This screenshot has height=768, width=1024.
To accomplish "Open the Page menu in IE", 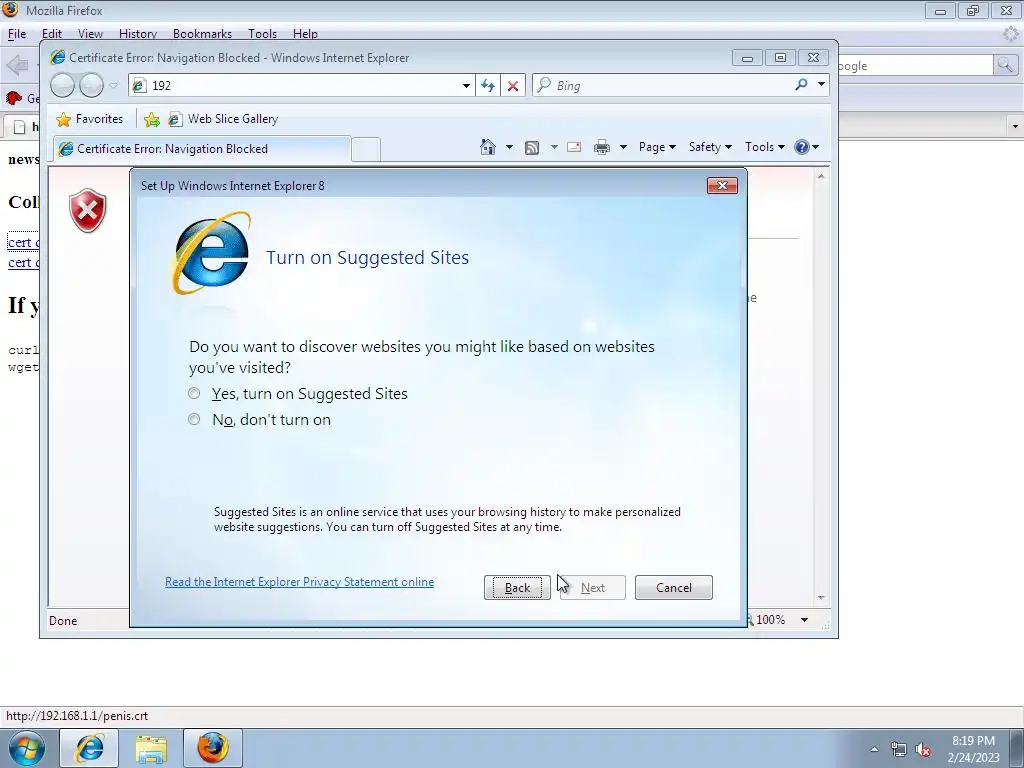I will click(657, 147).
